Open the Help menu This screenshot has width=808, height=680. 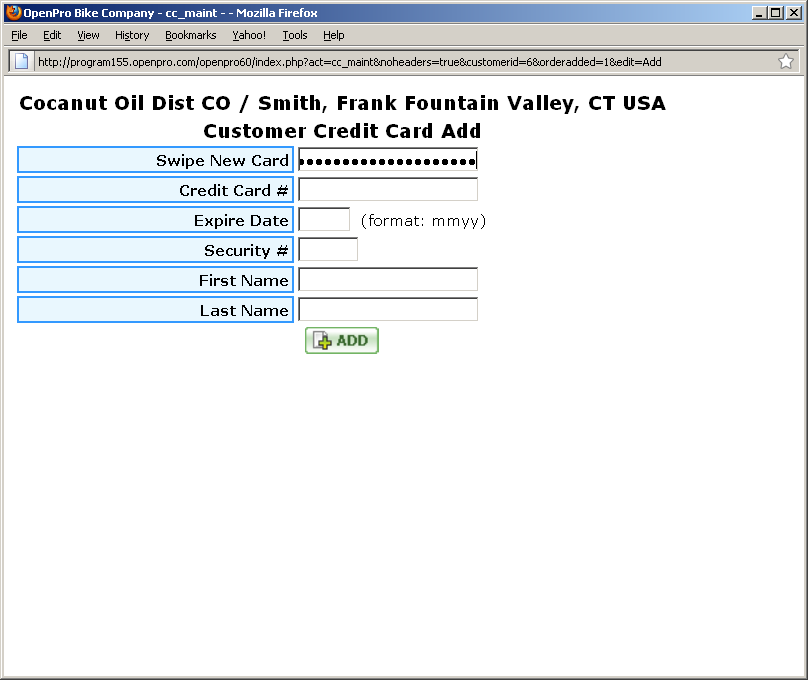(x=334, y=35)
